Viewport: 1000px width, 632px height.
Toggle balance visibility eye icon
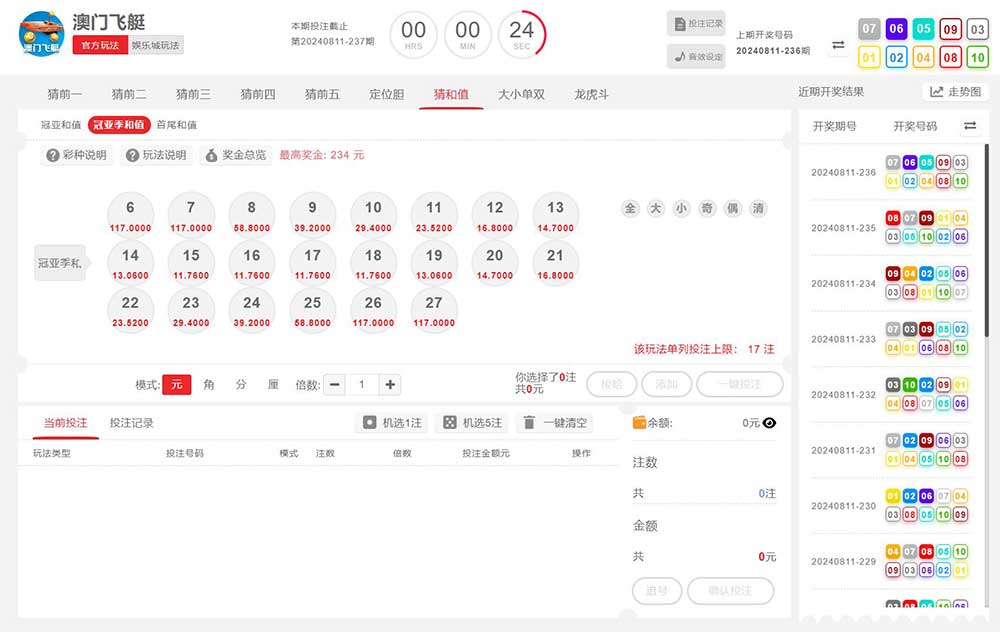pyautogui.click(x=769, y=423)
